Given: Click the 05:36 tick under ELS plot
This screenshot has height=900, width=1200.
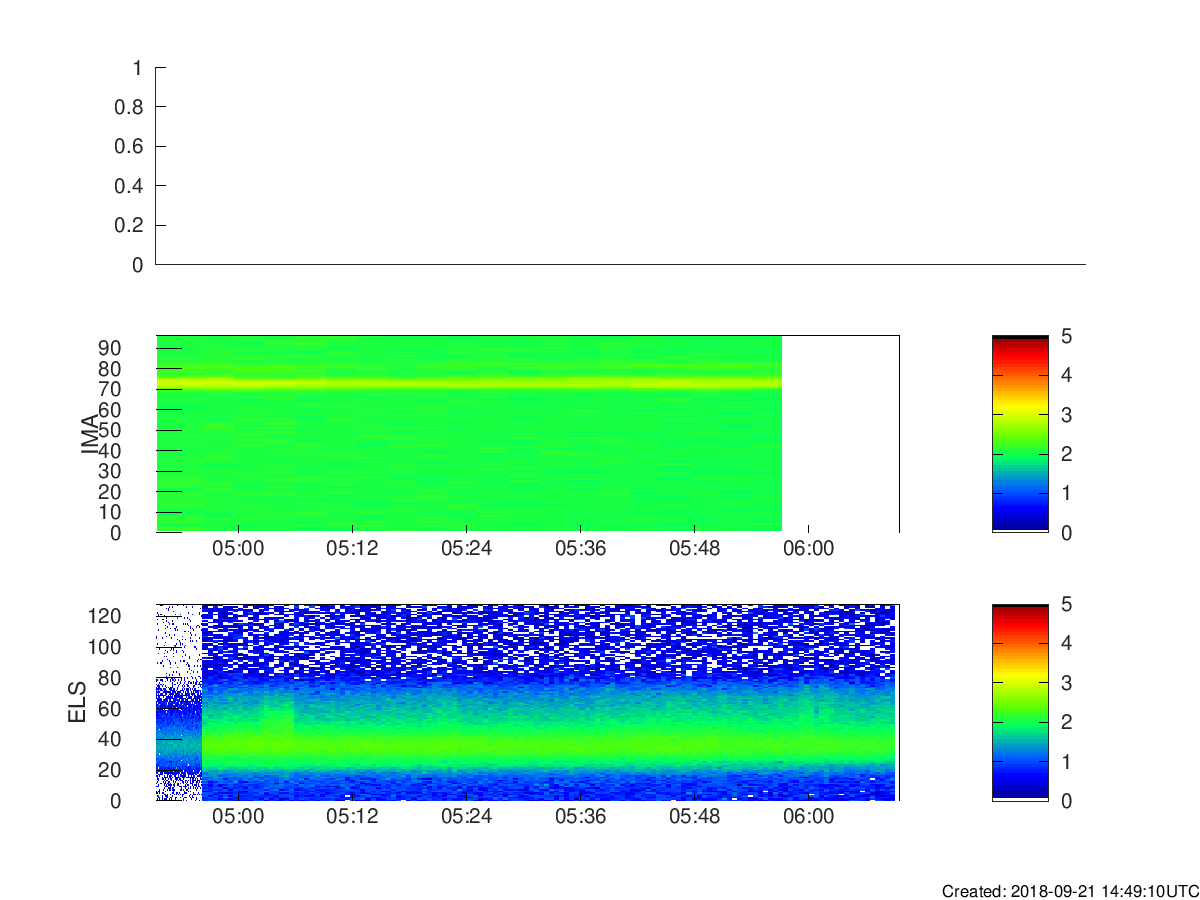Looking at the screenshot, I should 581,816.
